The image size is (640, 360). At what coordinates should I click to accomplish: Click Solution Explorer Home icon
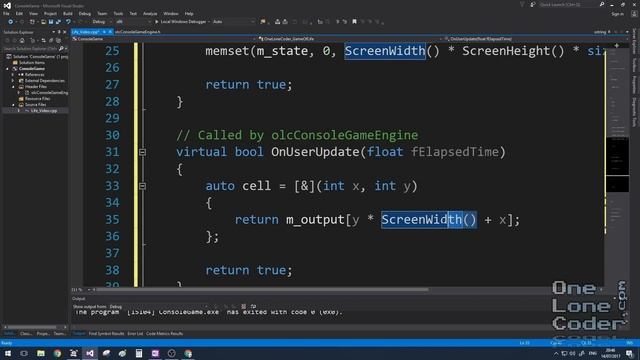pyautogui.click(x=22, y=40)
